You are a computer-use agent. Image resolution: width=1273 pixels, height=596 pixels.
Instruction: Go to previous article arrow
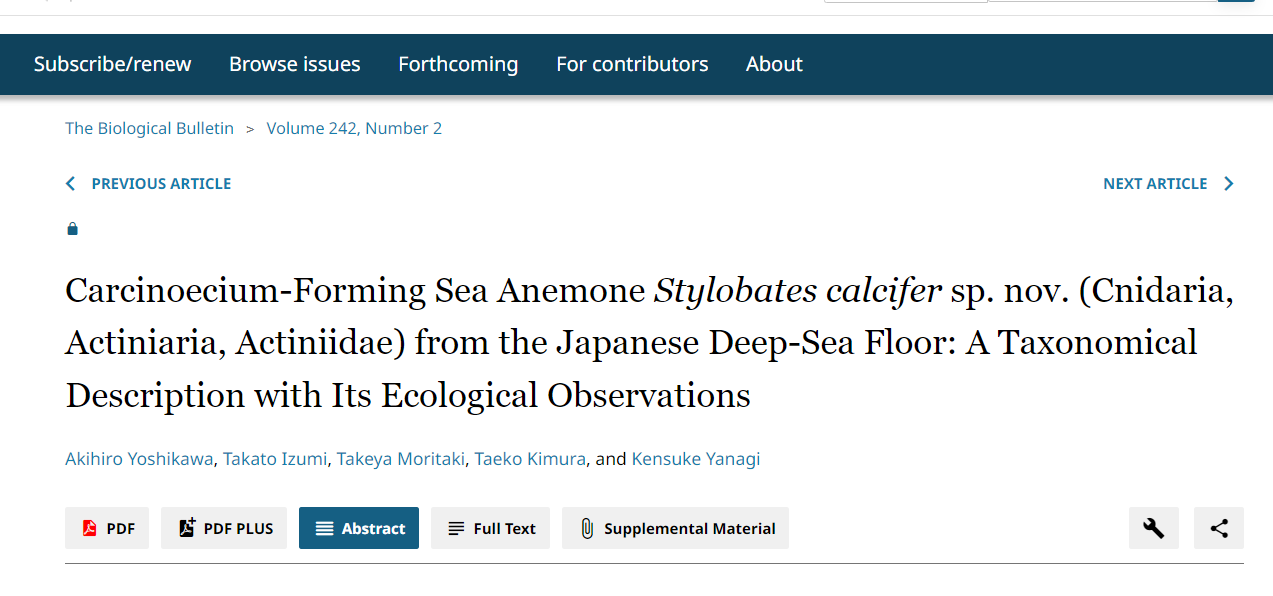point(71,183)
